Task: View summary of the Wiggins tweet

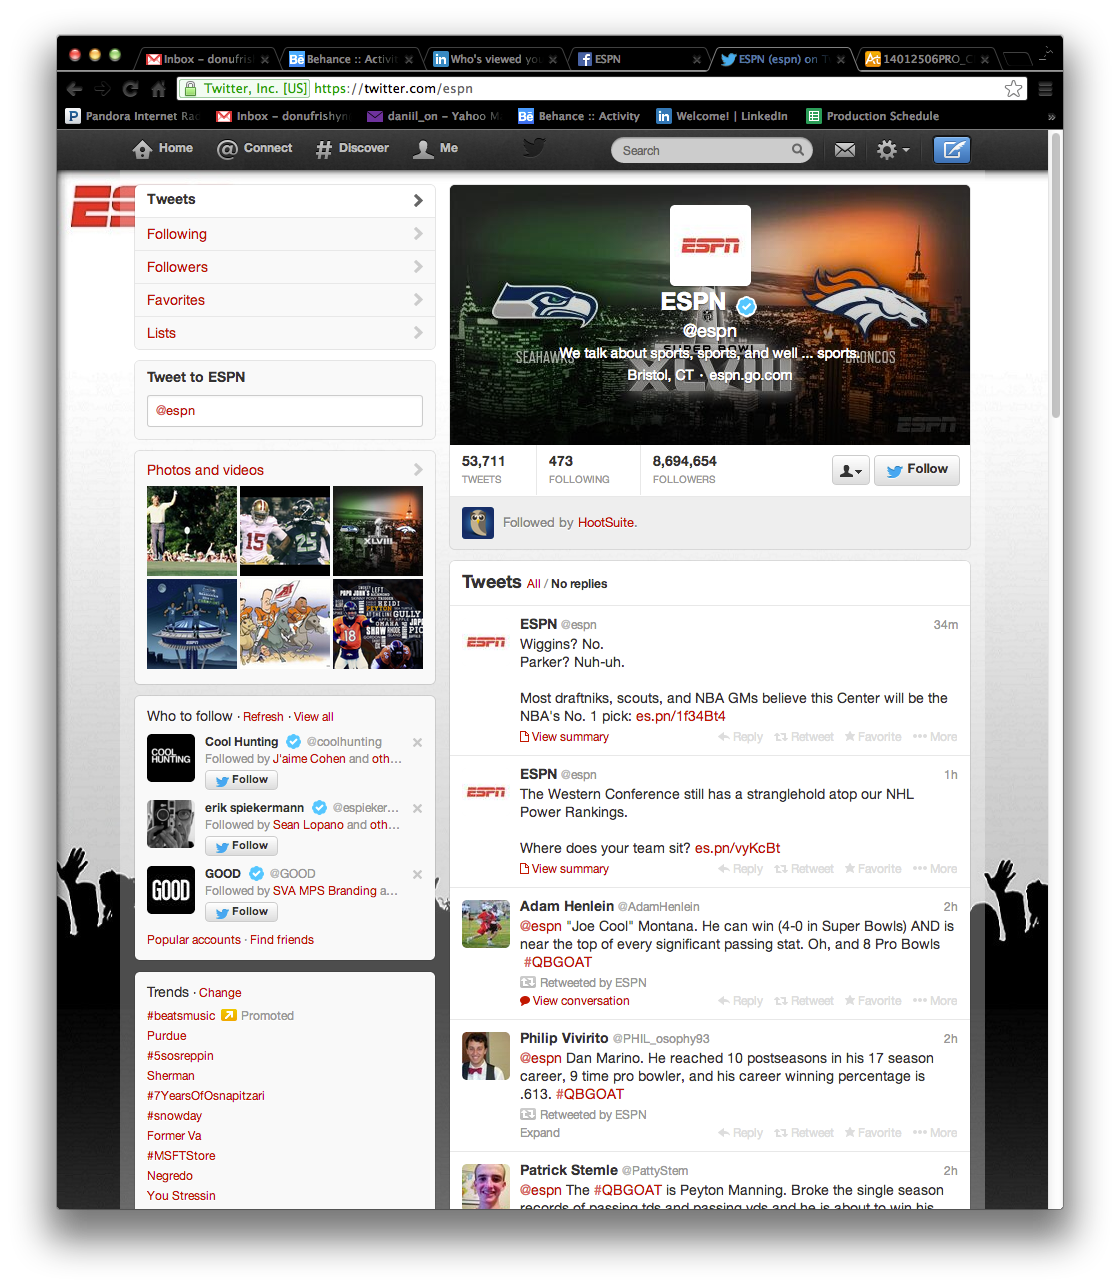Action: coord(564,737)
